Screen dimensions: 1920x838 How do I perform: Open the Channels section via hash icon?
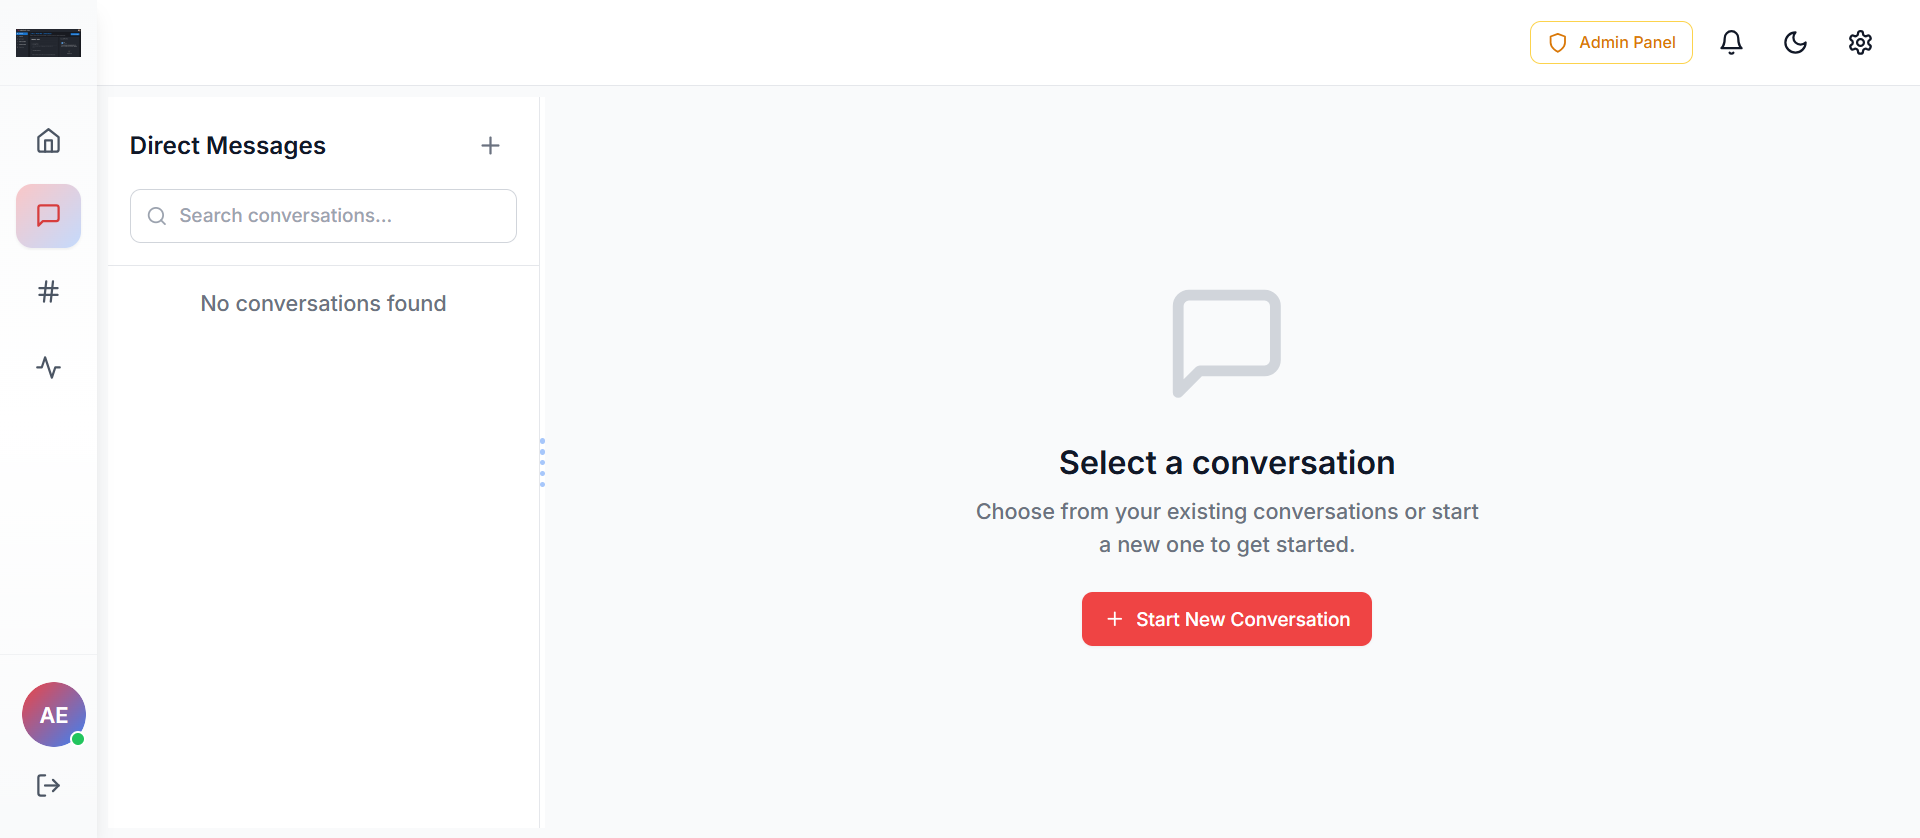pos(48,292)
